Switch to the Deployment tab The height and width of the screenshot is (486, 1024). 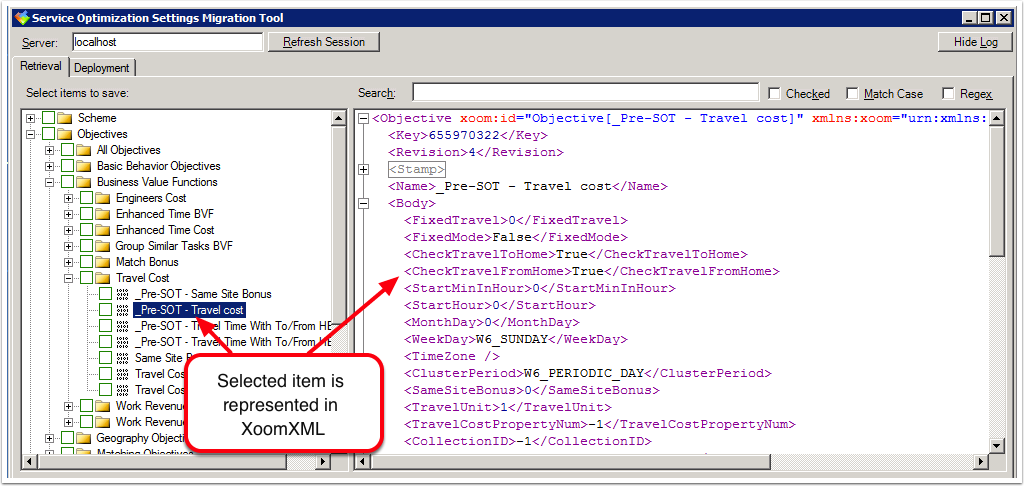102,68
